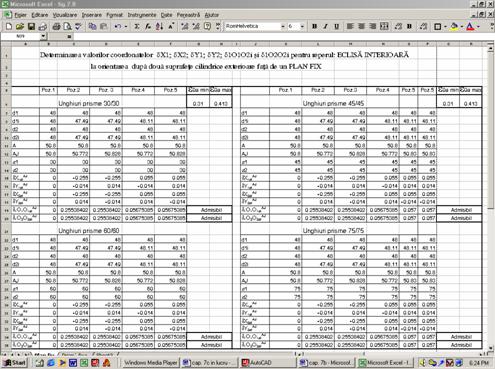This screenshot has width=495, height=369.
Task: Toggle Bold formatting
Action: 314,26
